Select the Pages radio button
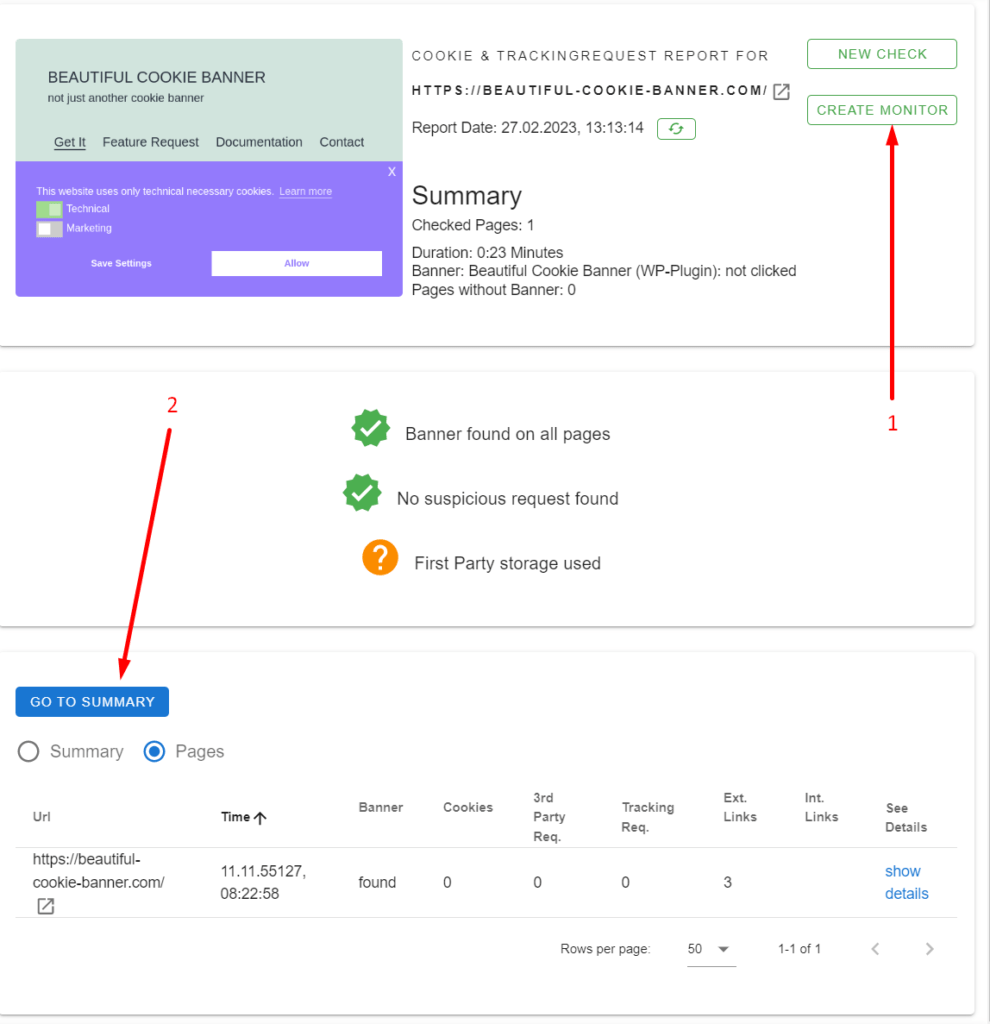Screen dimensions: 990x1024 point(154,752)
